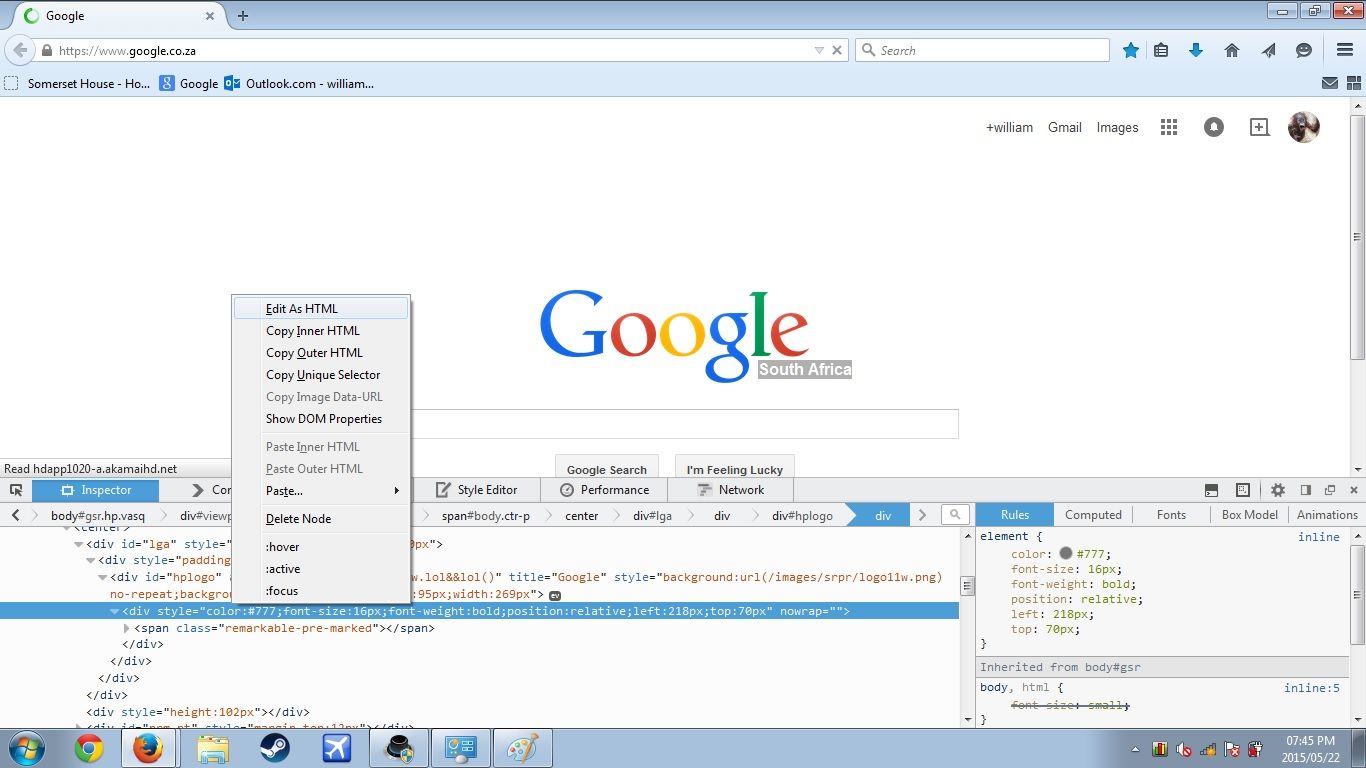Activate the :active pseudo-class state
This screenshot has height=768, width=1366.
click(283, 568)
